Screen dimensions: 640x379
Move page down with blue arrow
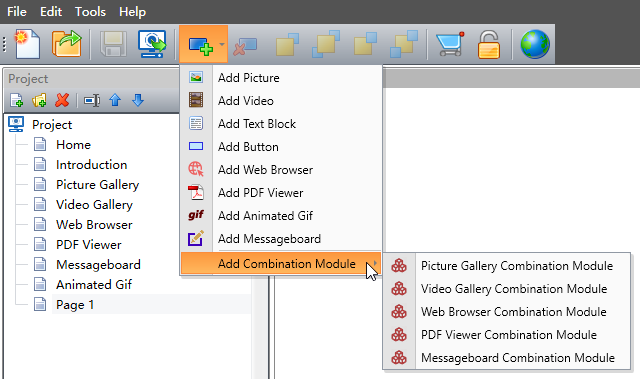138,100
